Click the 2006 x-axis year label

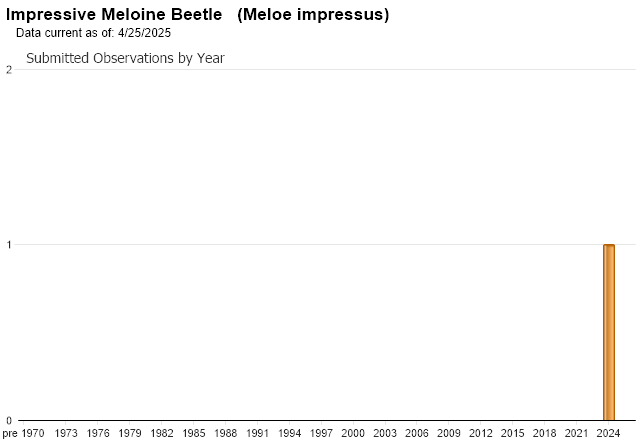coord(417,433)
